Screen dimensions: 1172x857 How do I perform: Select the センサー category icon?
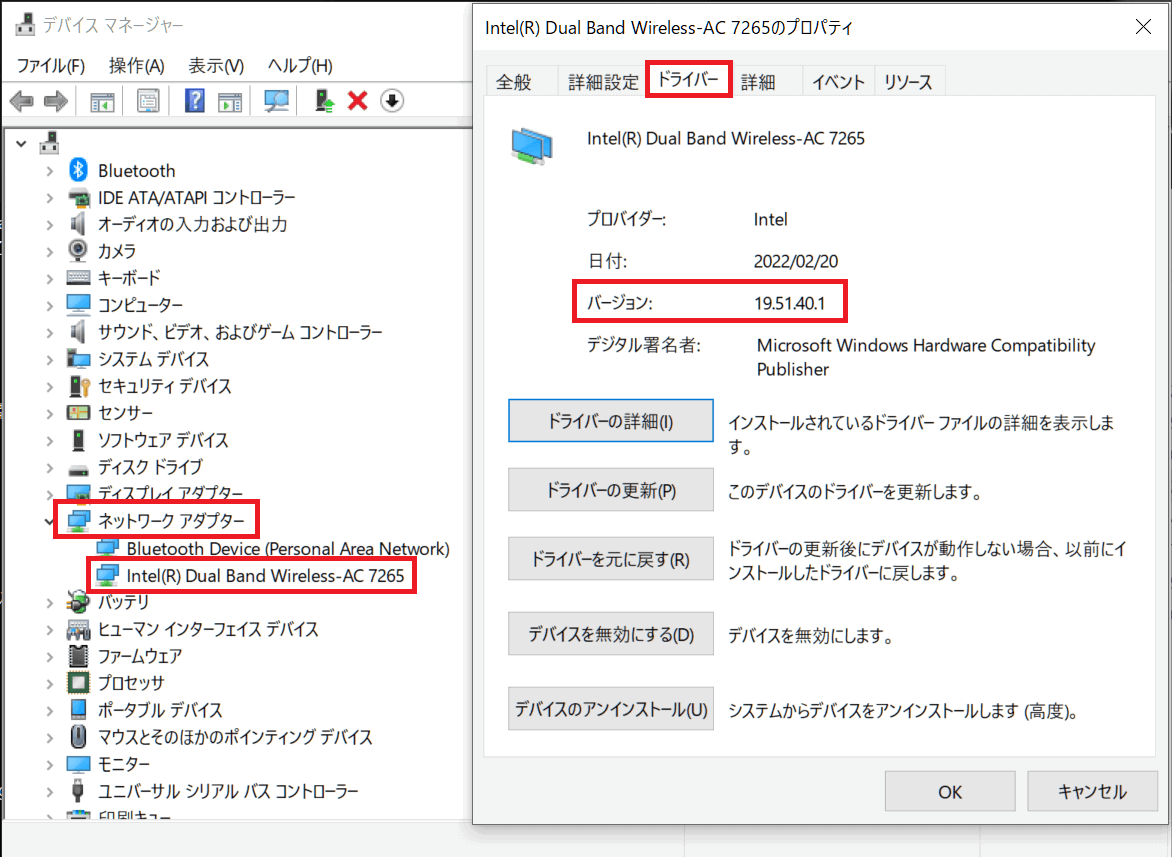(x=78, y=412)
